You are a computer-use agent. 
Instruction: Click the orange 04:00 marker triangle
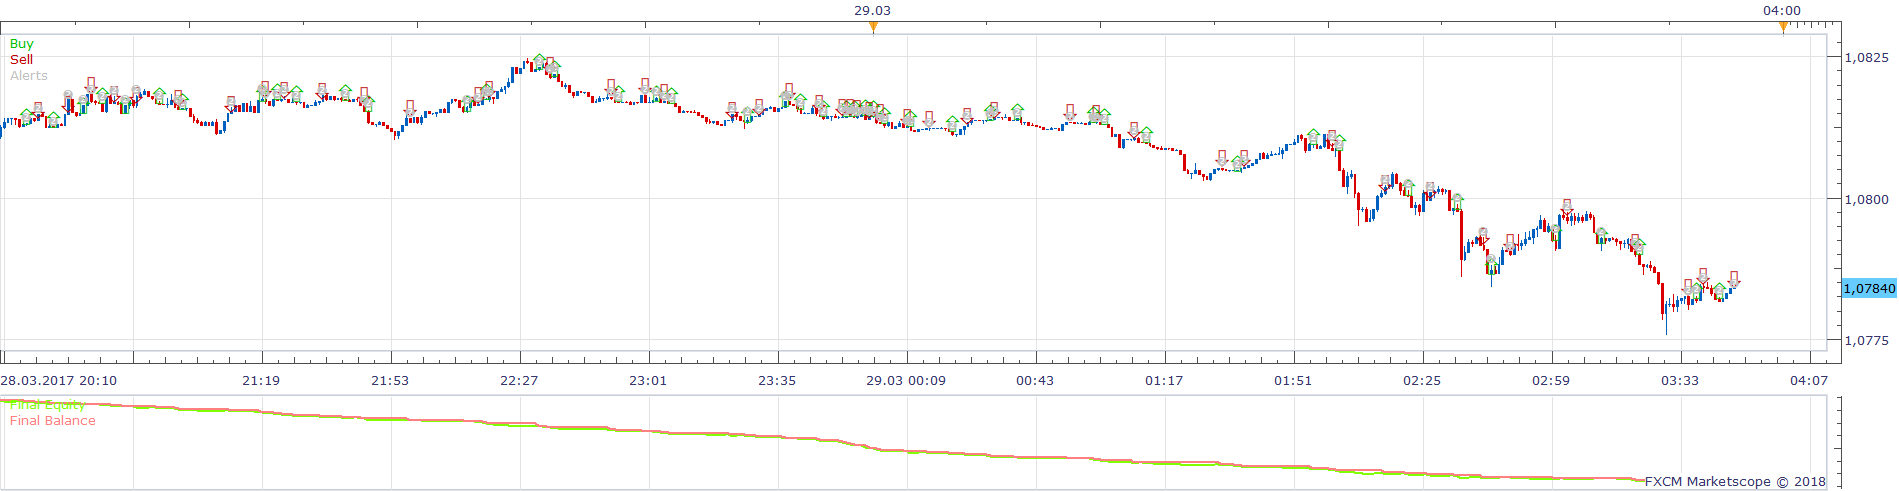[1782, 27]
